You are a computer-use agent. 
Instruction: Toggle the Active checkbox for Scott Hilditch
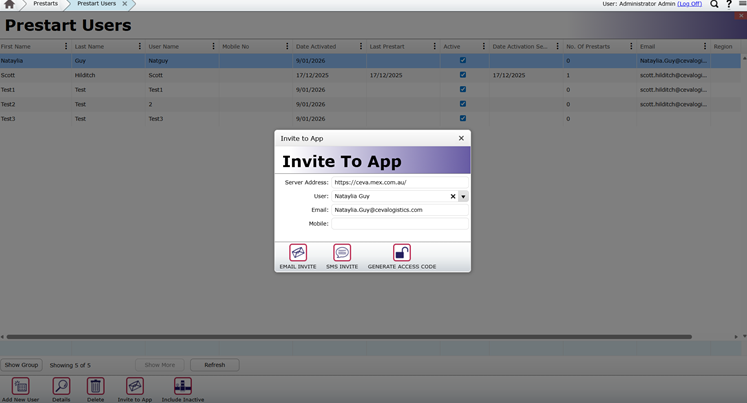pos(462,75)
